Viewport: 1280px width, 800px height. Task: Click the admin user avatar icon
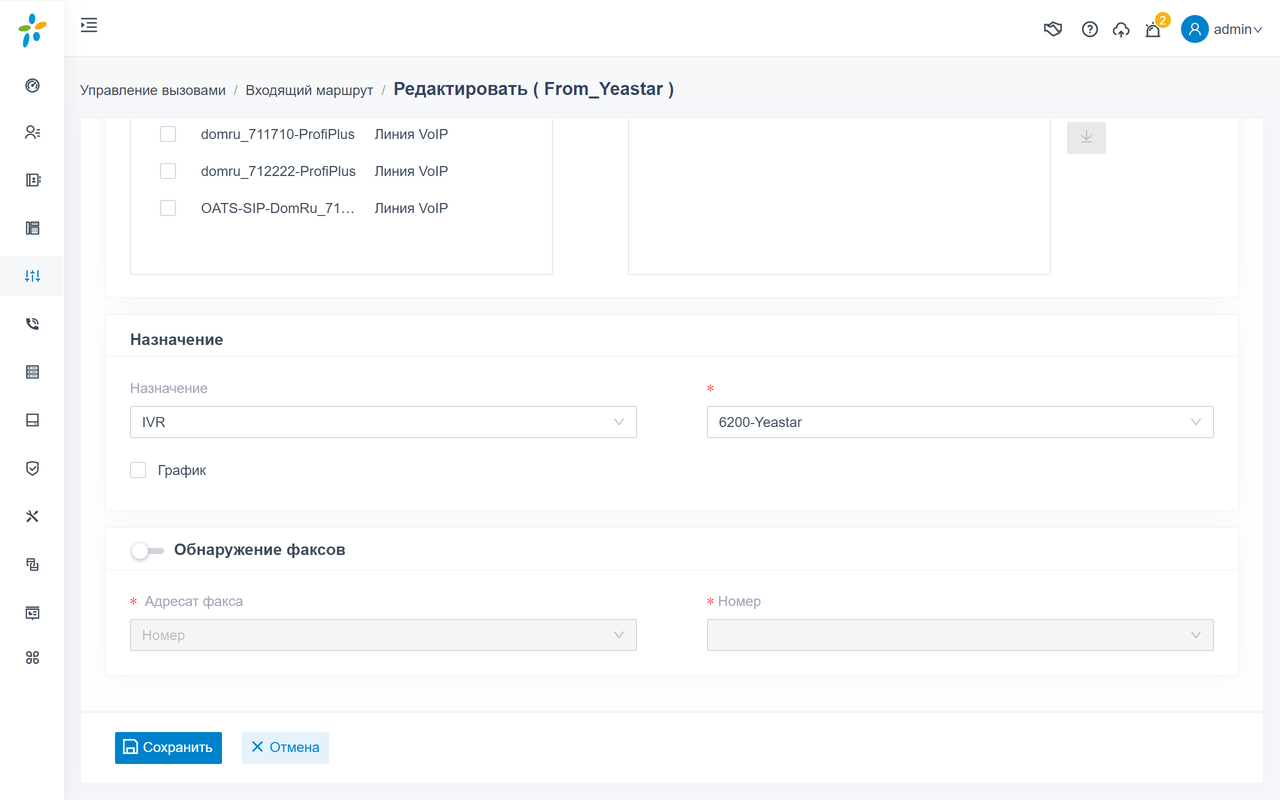coord(1195,29)
